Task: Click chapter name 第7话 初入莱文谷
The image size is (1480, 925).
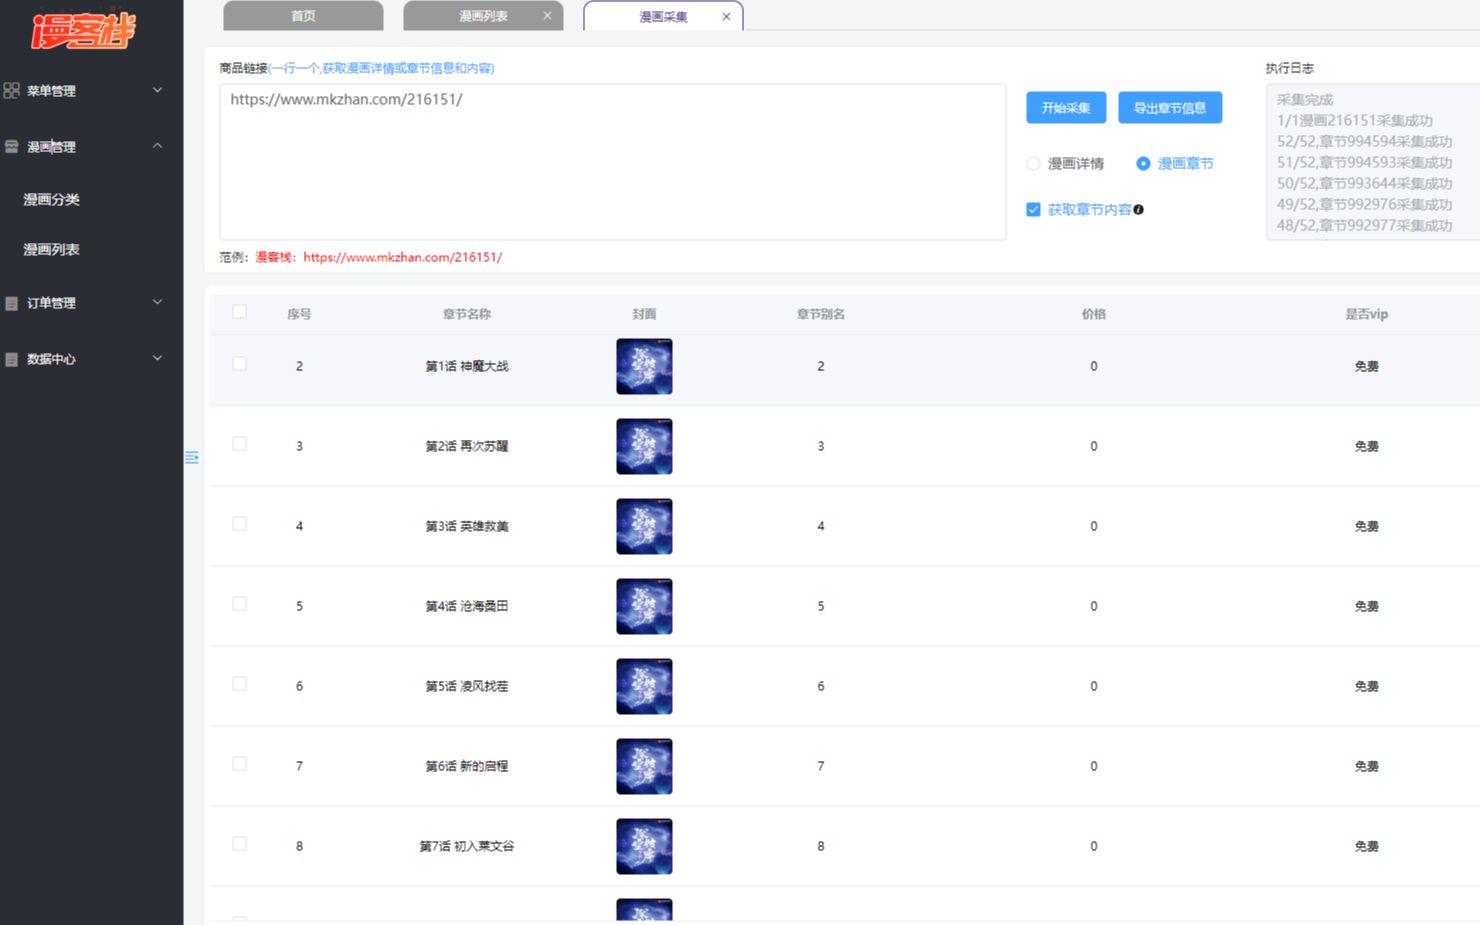Action: [467, 846]
